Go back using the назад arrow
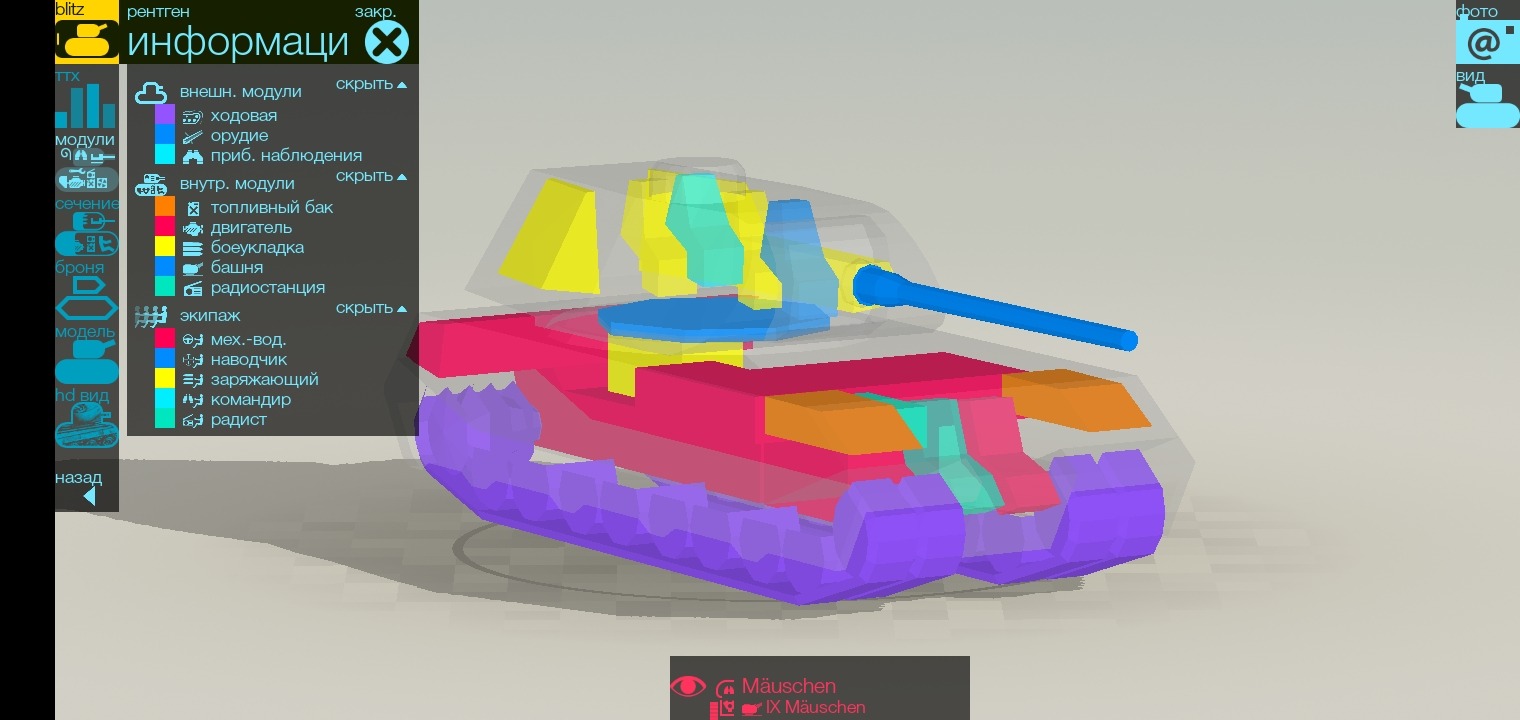This screenshot has width=1520, height=720. tap(89, 496)
